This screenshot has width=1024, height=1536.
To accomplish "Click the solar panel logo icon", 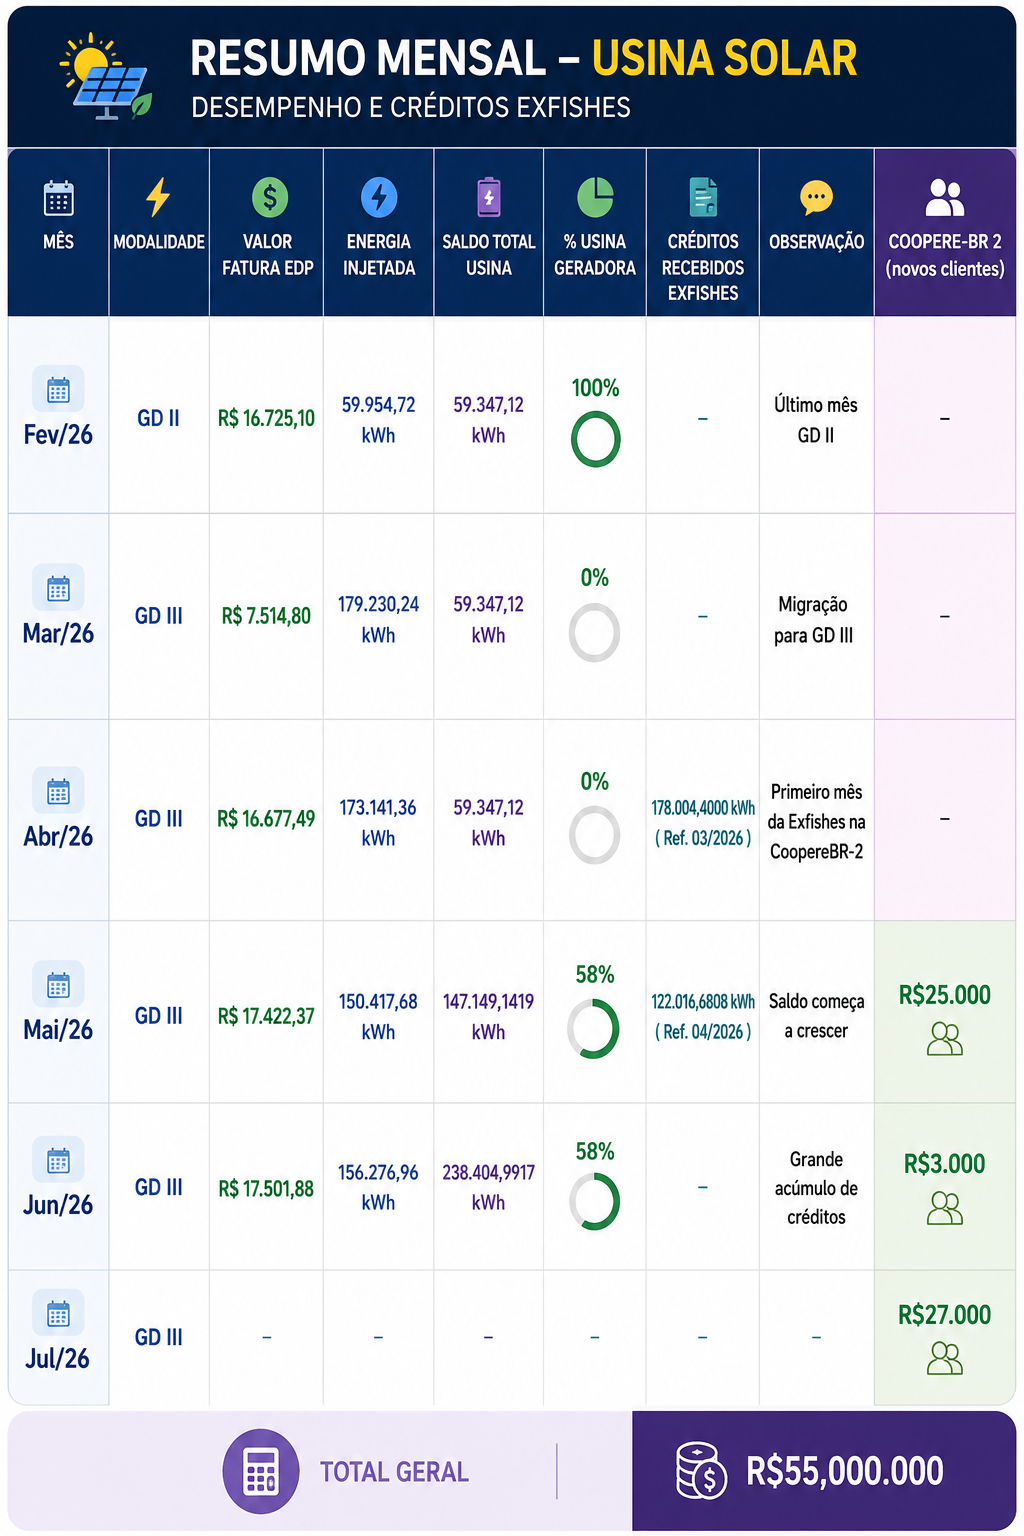I will pyautogui.click(x=106, y=78).
